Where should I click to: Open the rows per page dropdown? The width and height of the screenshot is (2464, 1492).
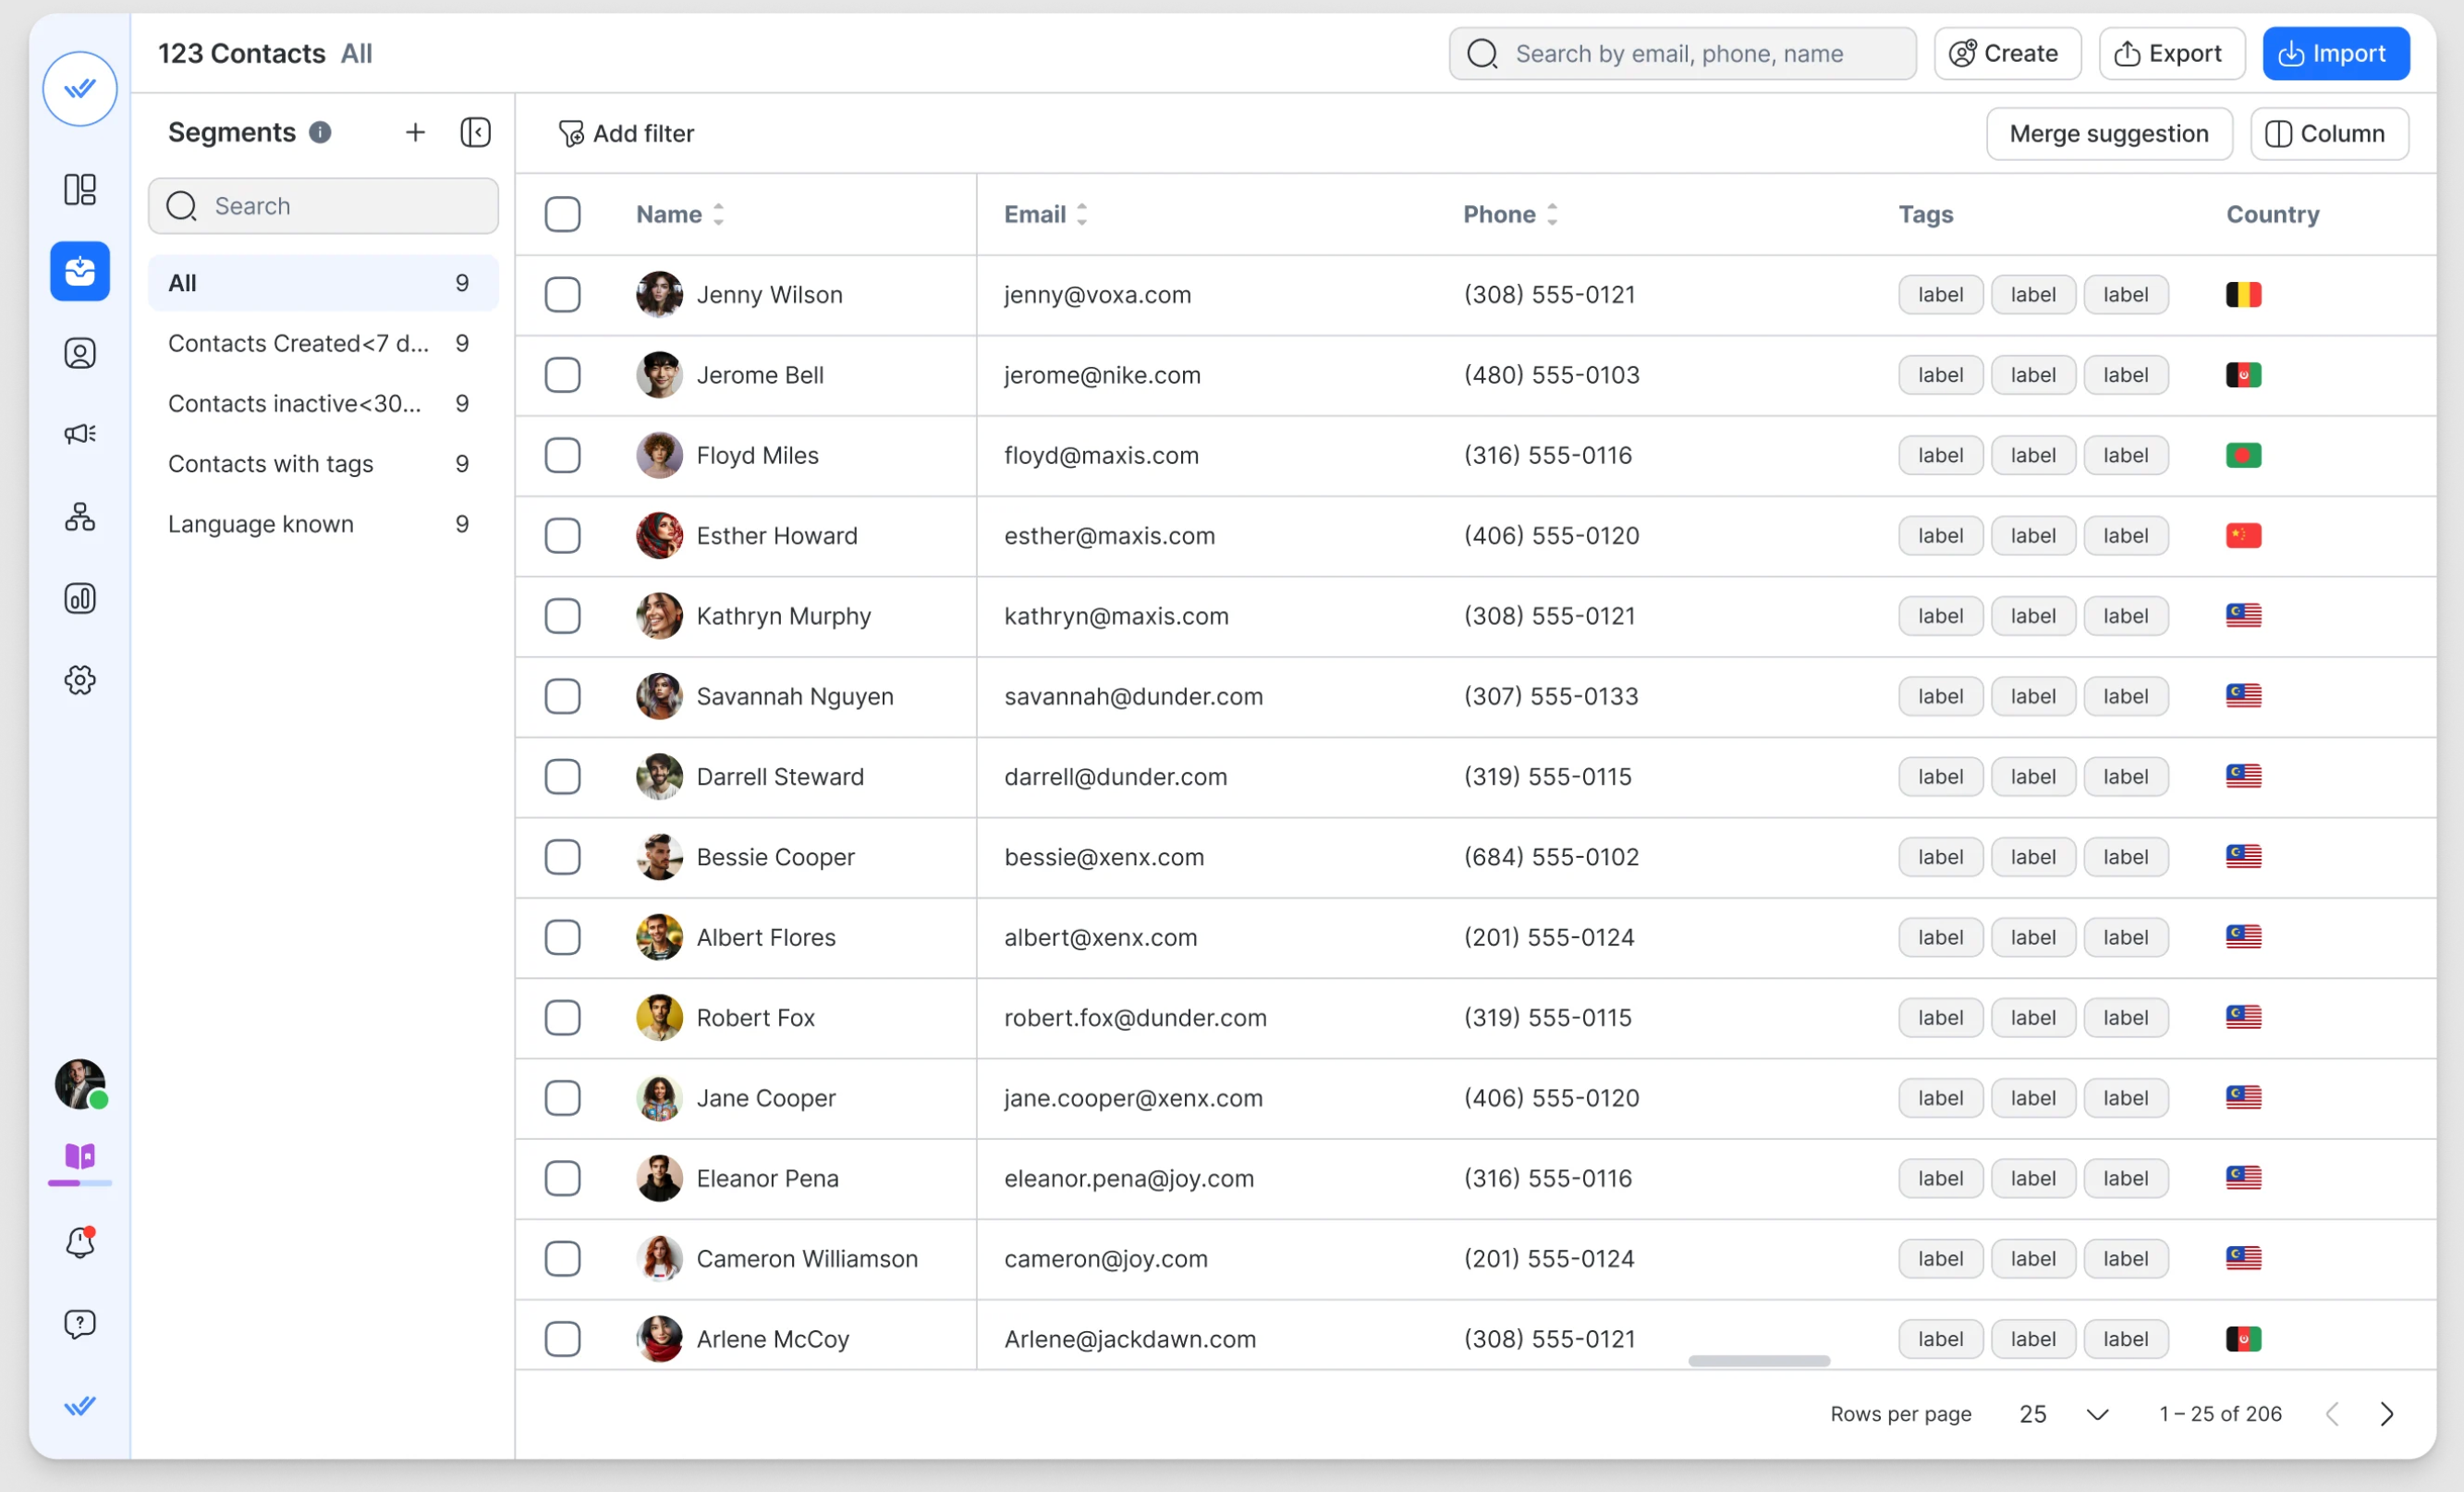point(2064,1414)
